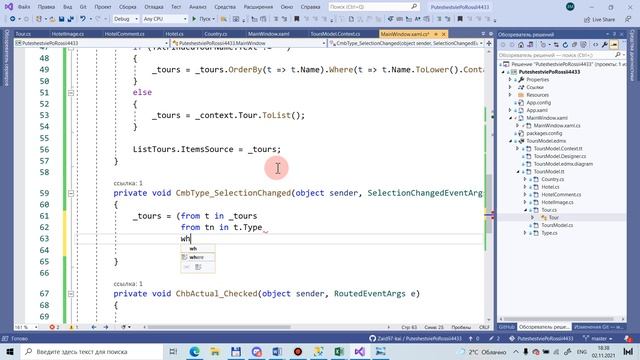Switch to the ToursModel.Context.cs tab
Image resolution: width=640 pixels, height=360 pixels.
click(335, 34)
